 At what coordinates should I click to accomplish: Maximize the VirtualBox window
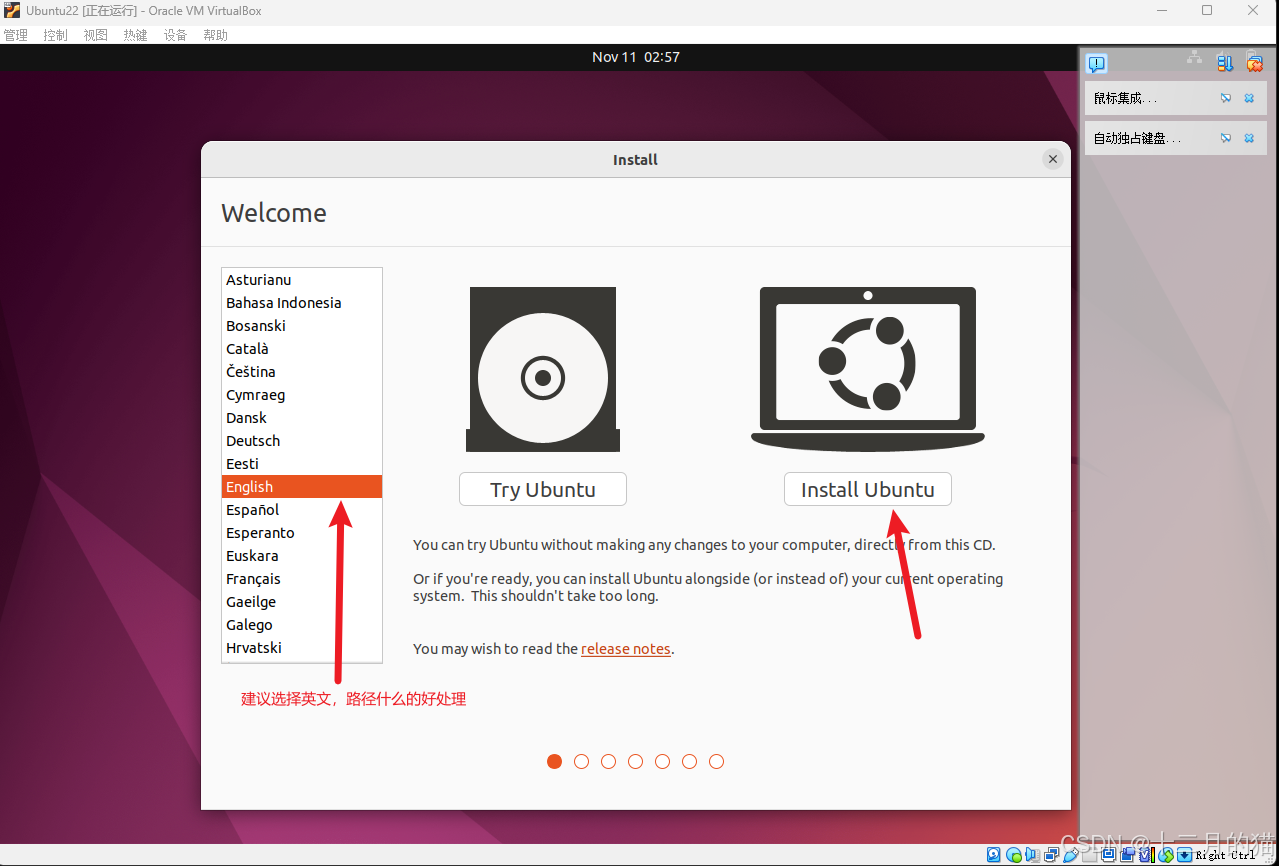(x=1207, y=10)
